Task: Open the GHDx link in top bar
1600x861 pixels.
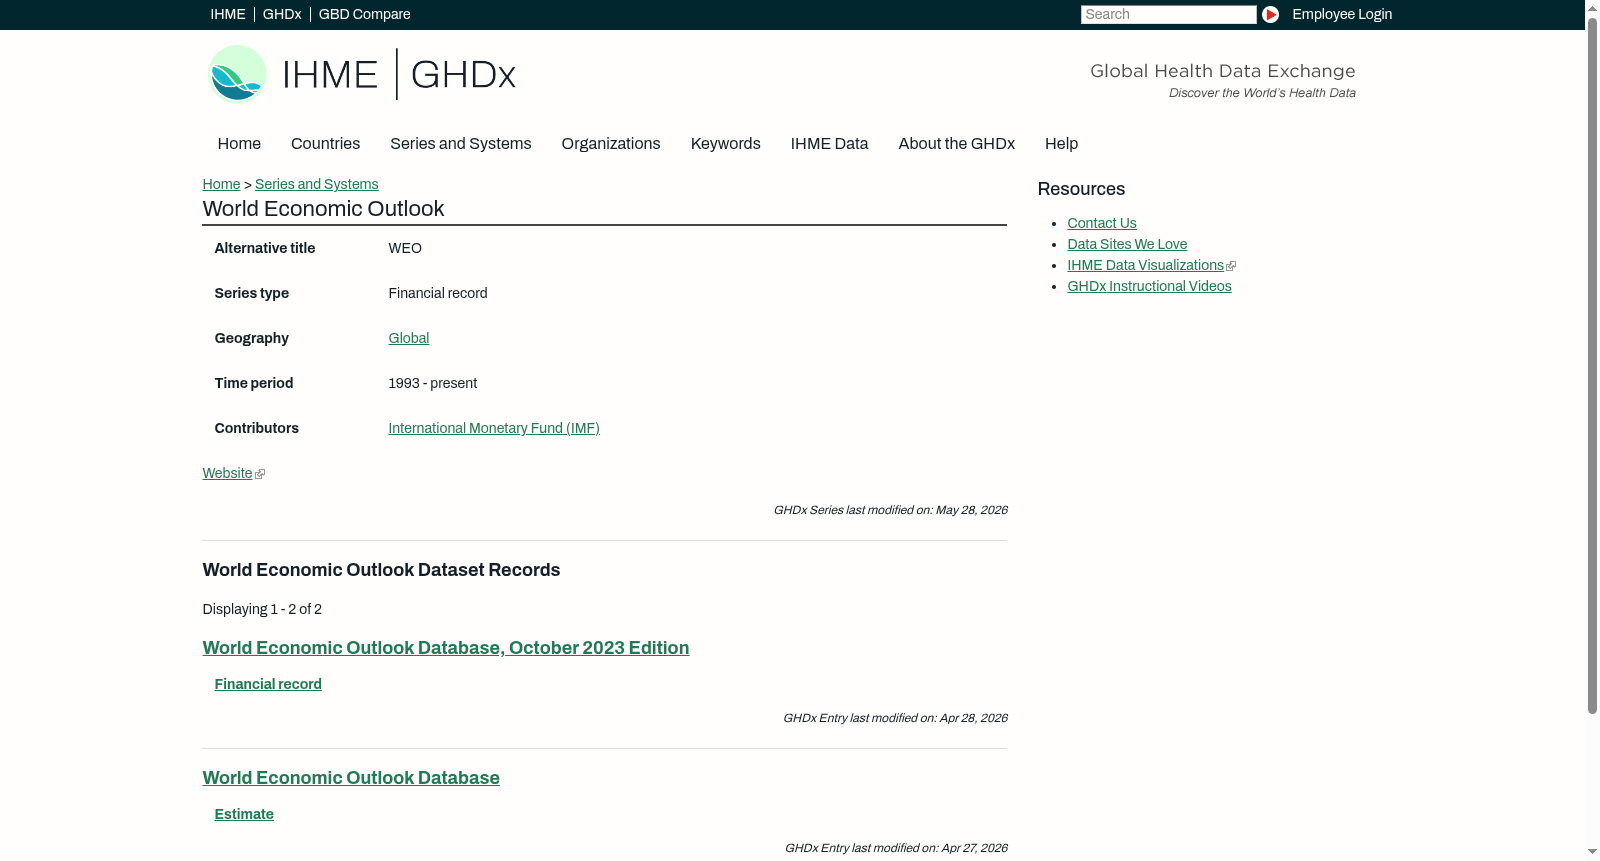Action: pos(282,14)
